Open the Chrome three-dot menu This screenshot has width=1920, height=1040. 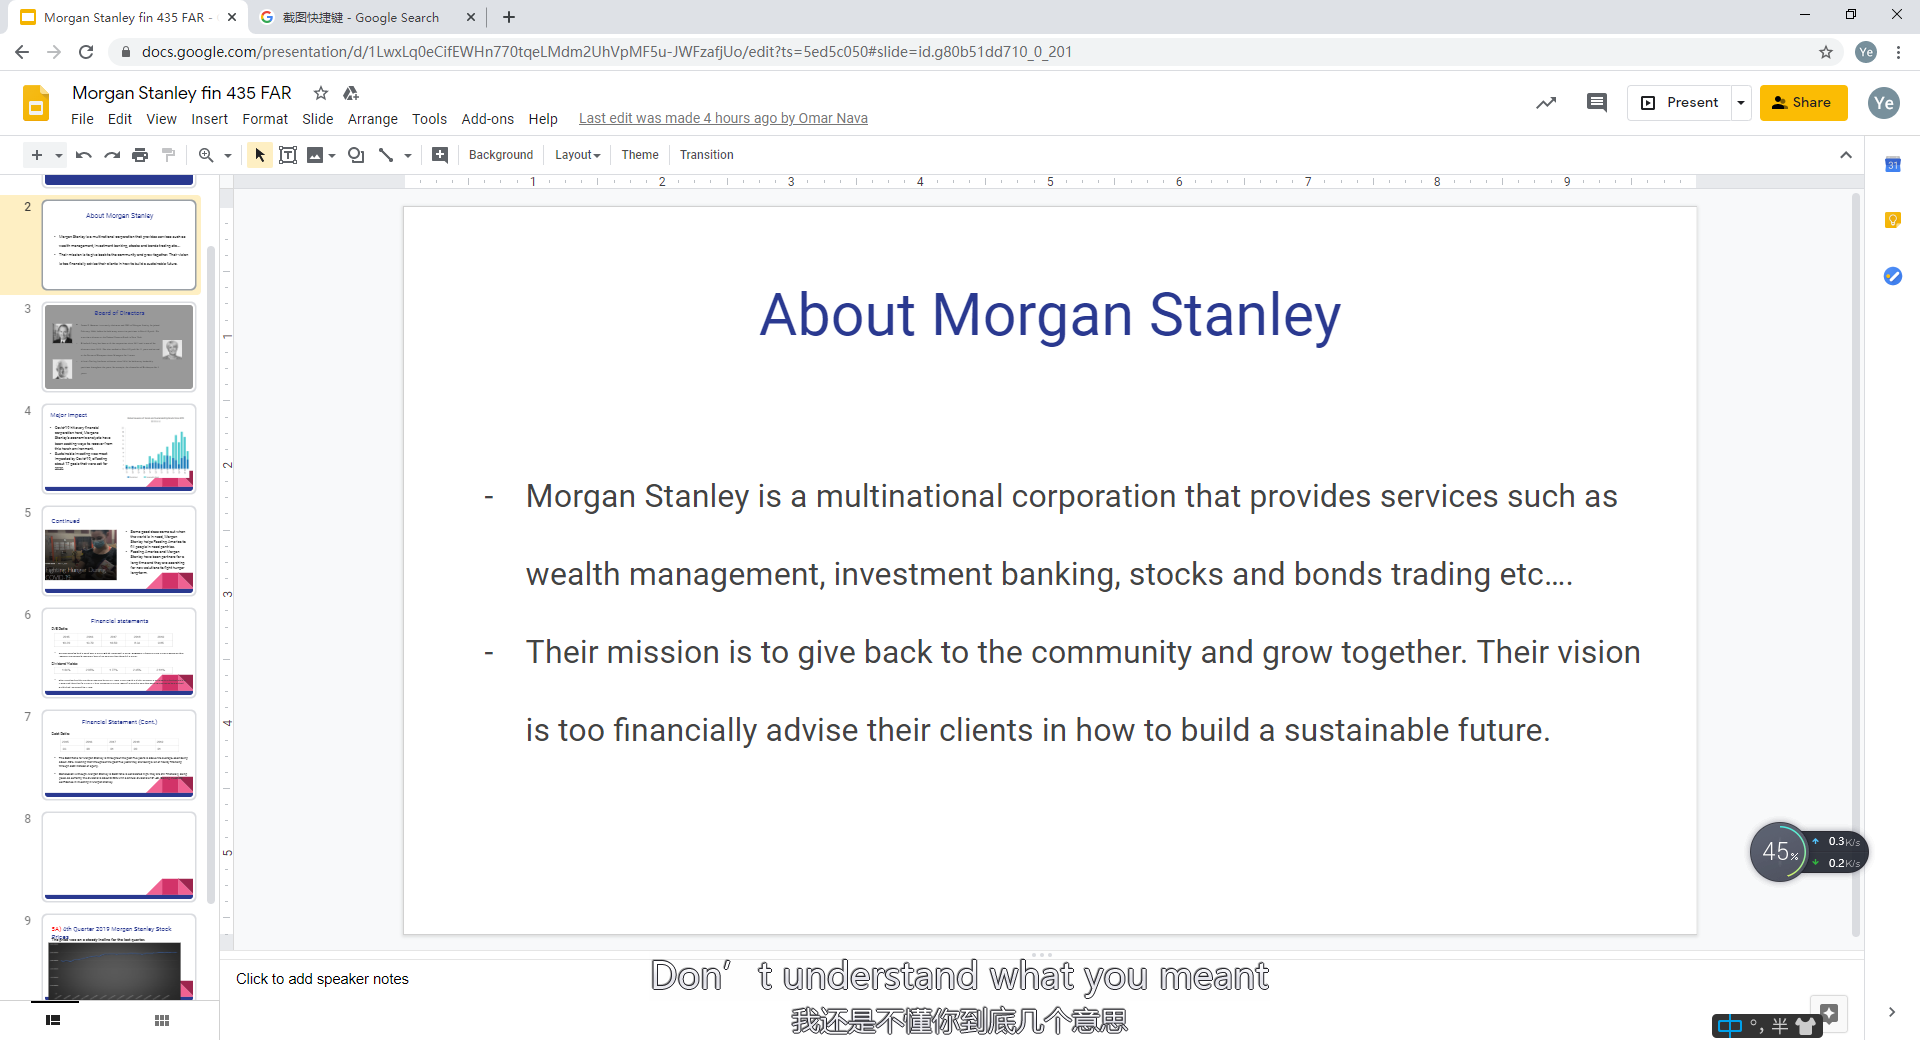coord(1898,52)
